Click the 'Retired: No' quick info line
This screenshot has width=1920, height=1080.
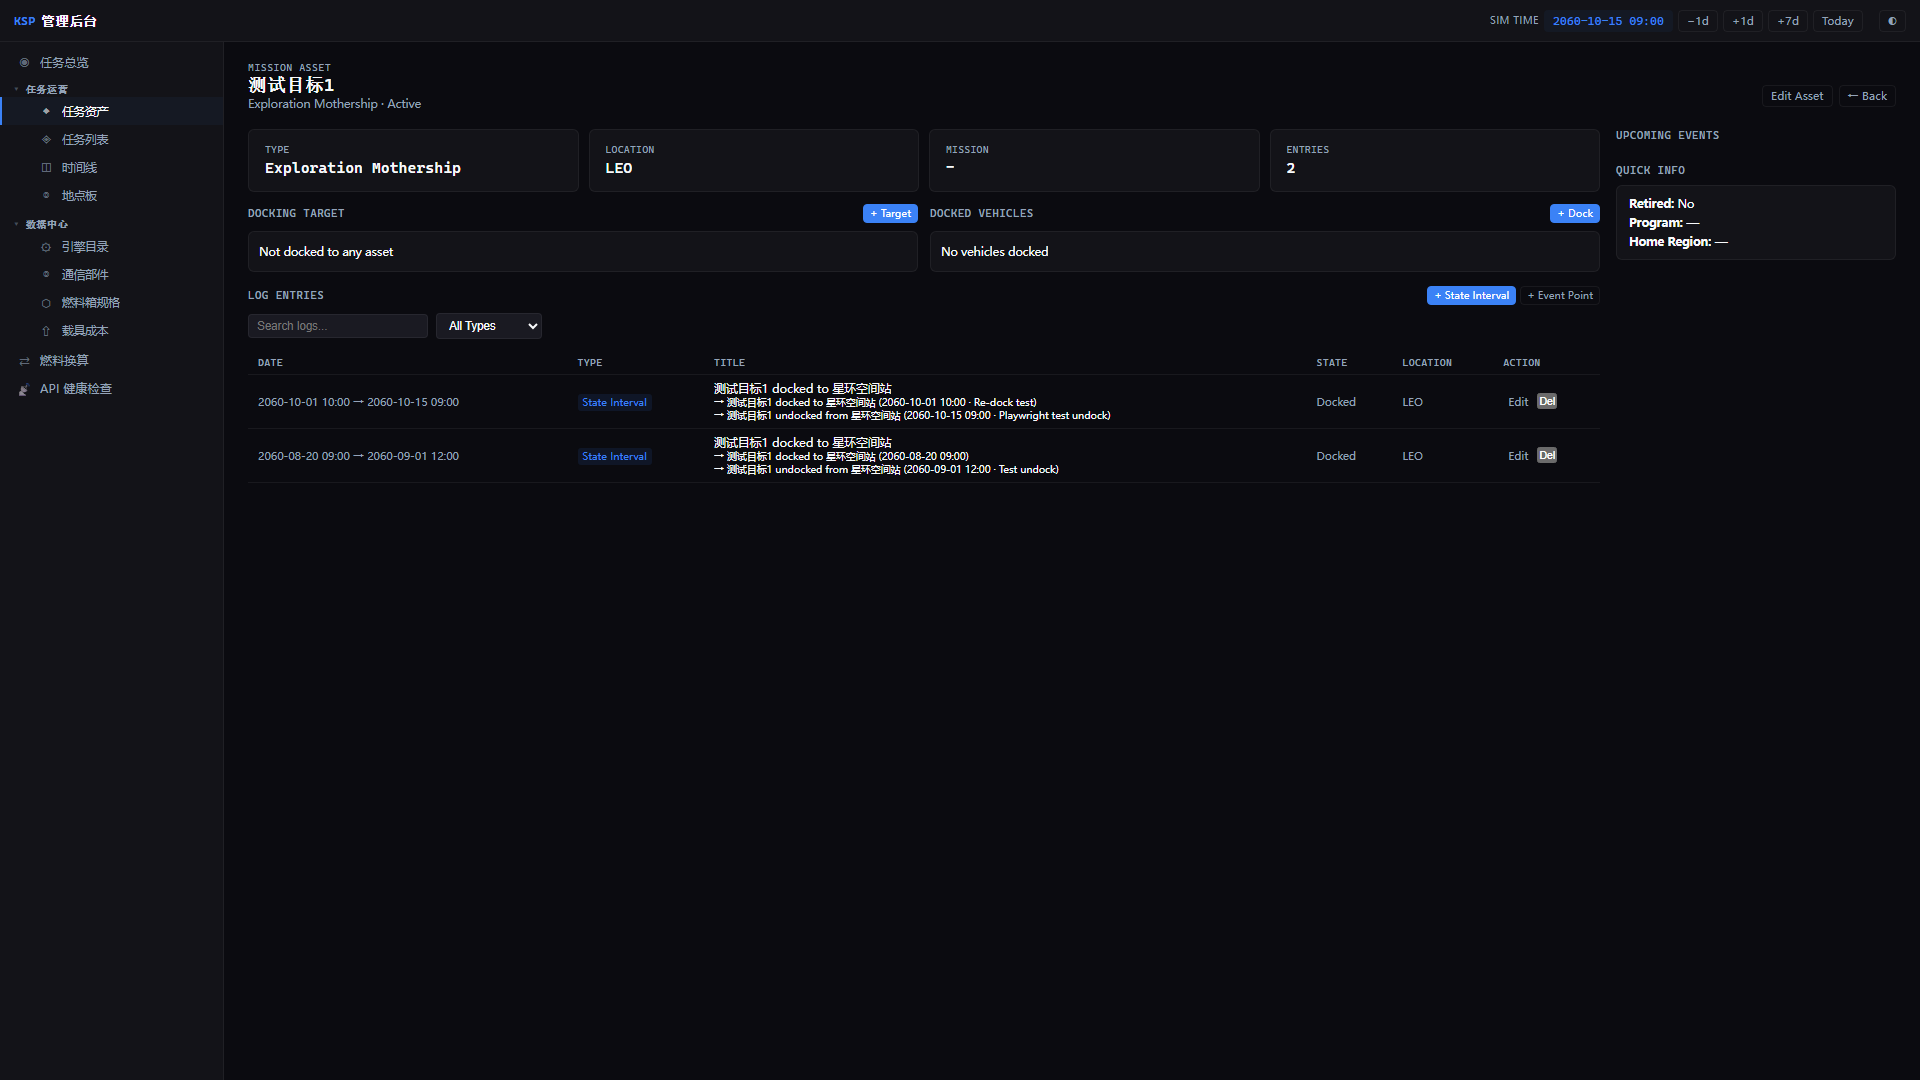point(1662,204)
